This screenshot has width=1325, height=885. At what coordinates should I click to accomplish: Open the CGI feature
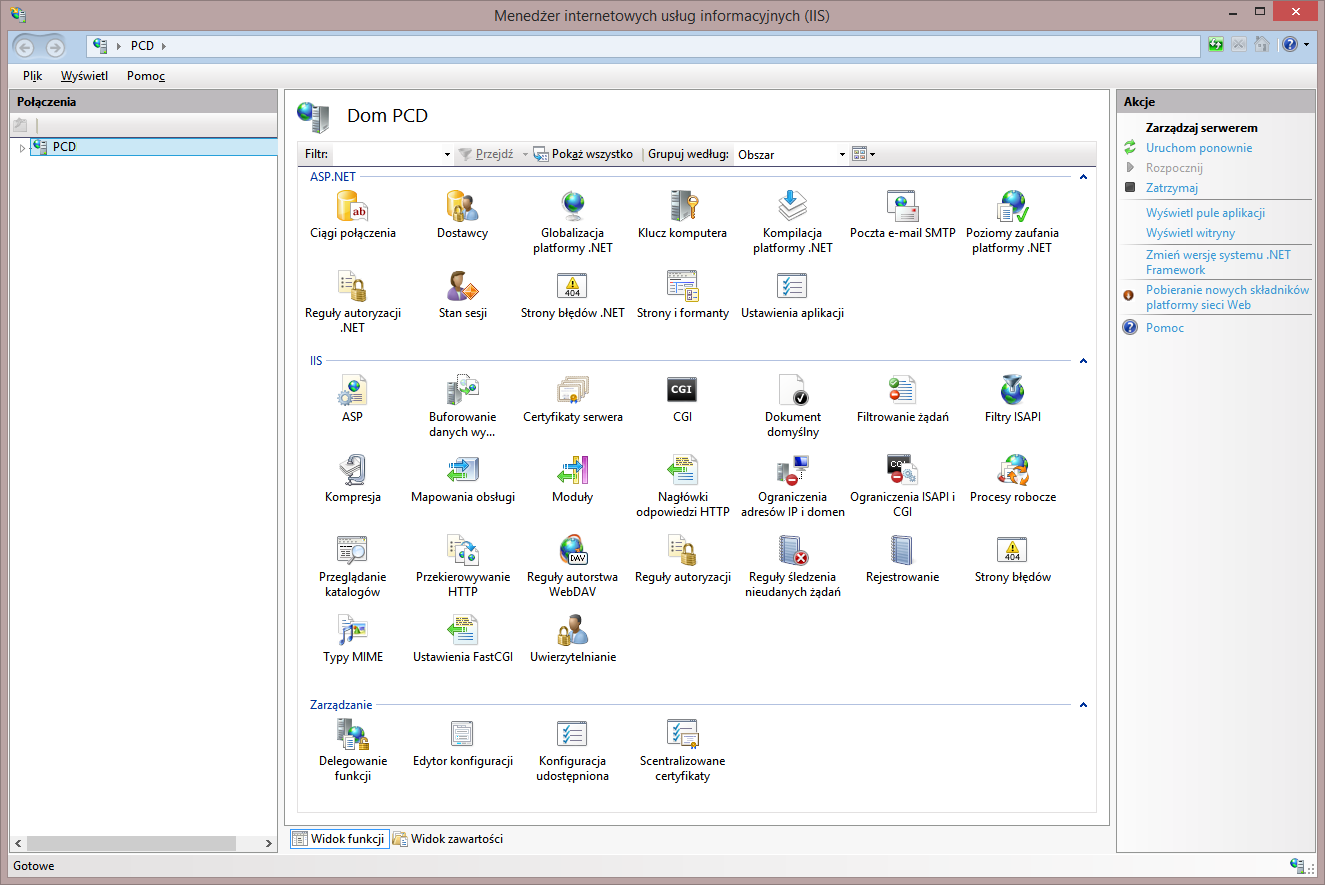682,399
